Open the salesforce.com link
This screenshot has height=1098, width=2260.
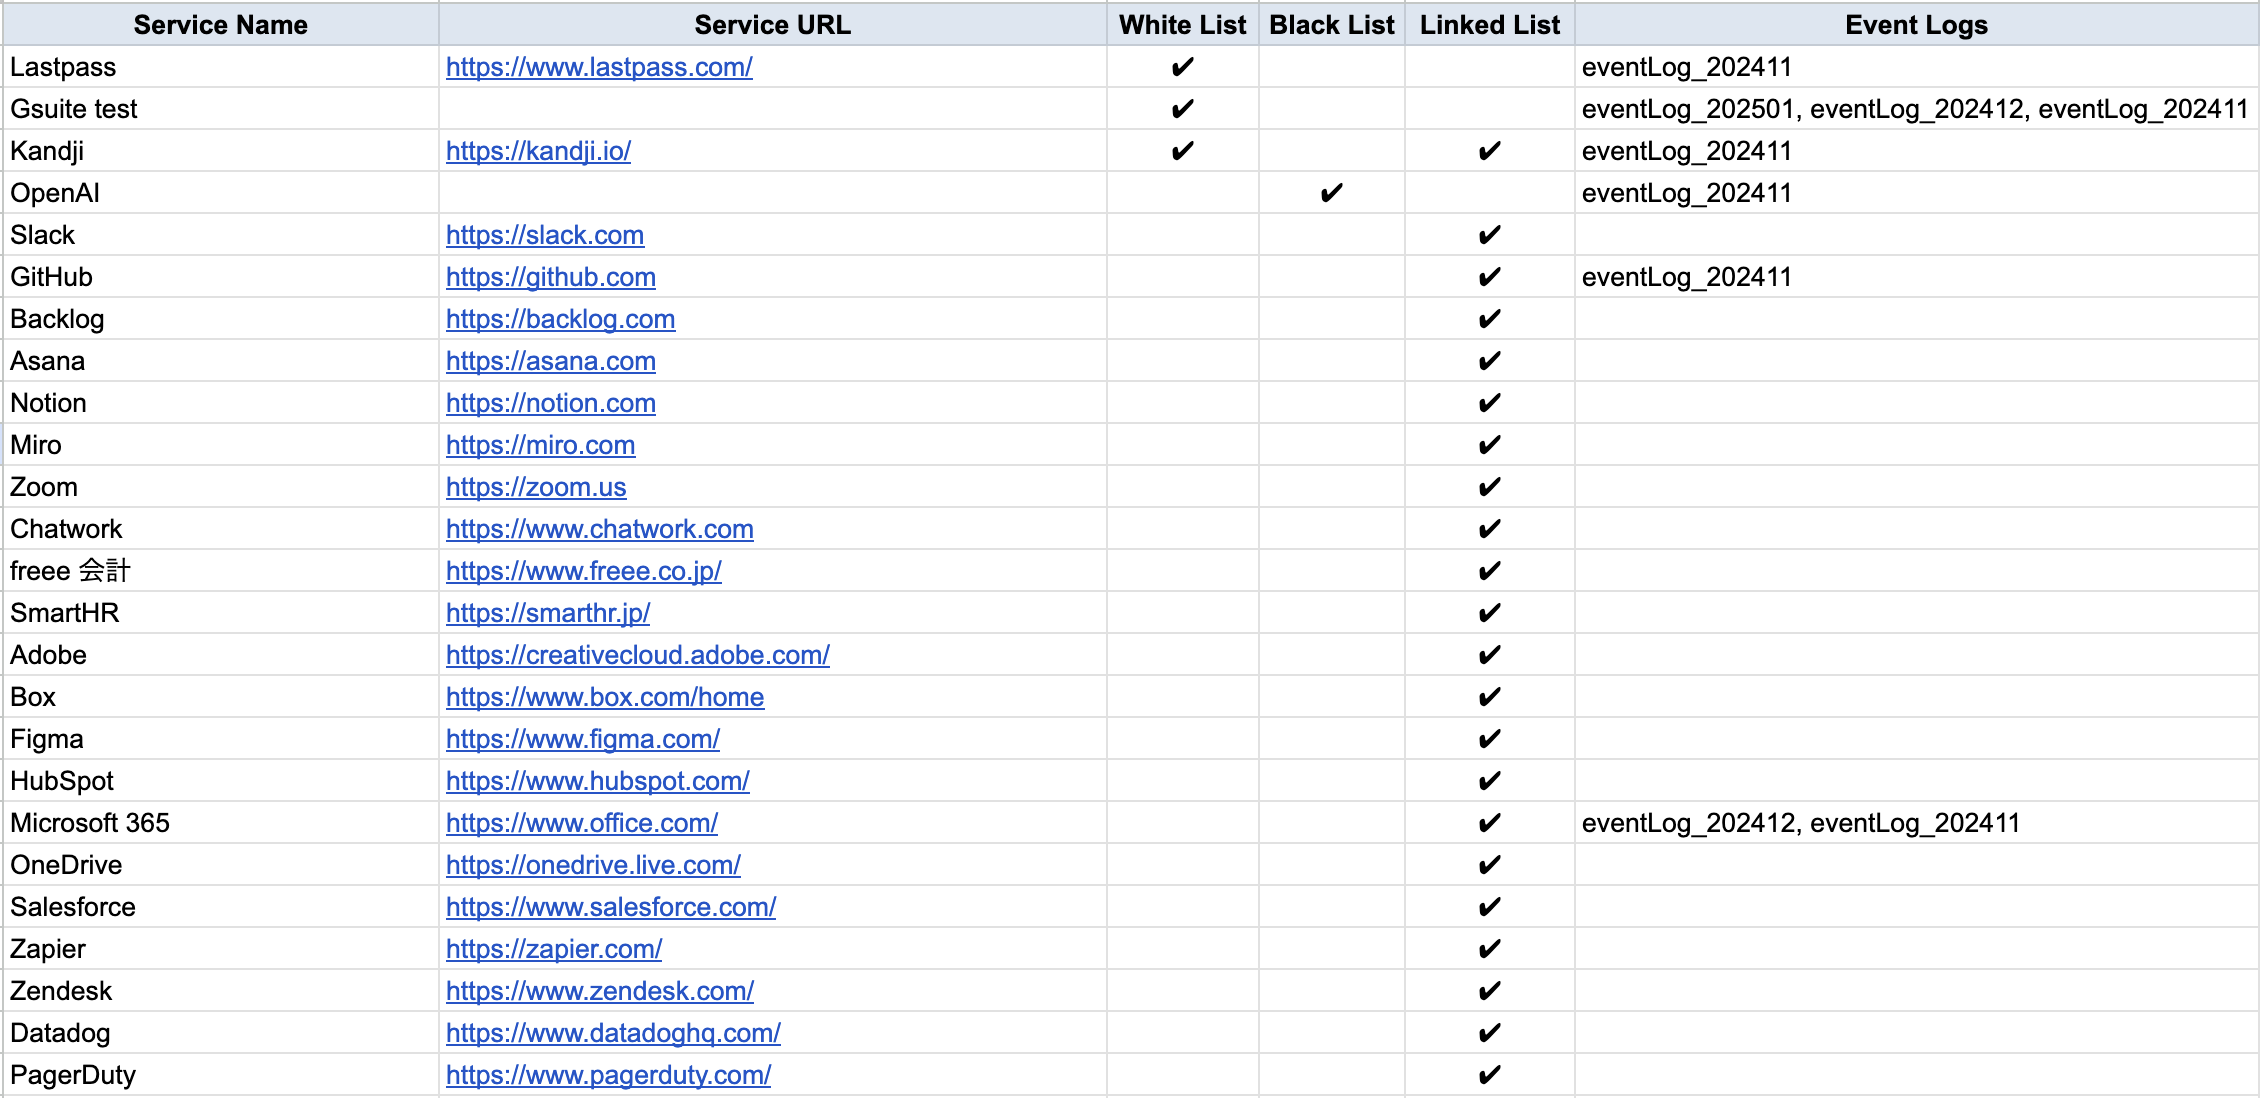click(611, 907)
